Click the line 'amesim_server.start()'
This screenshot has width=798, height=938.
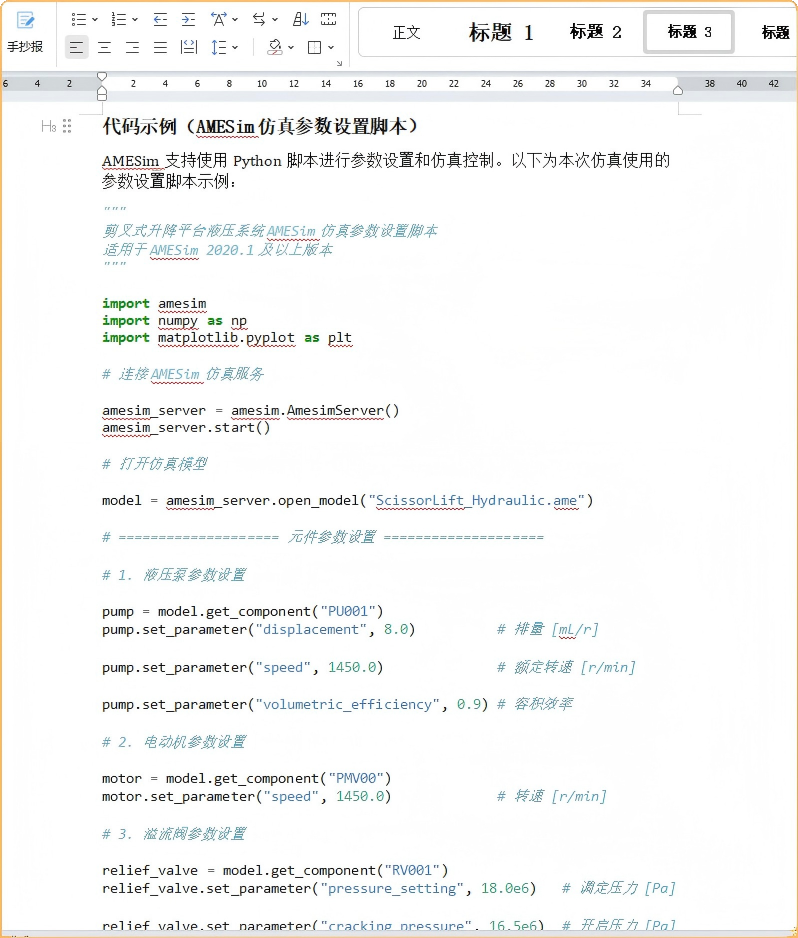coord(186,428)
